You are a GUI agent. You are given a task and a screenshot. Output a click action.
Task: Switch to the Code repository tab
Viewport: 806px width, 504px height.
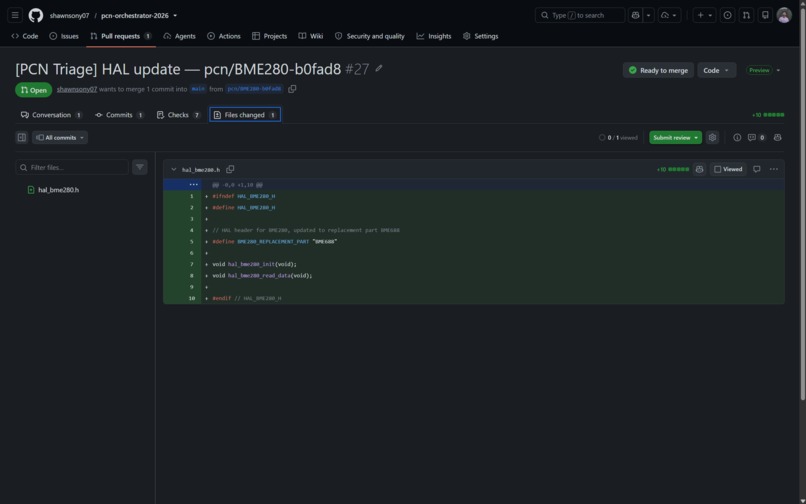(x=25, y=36)
